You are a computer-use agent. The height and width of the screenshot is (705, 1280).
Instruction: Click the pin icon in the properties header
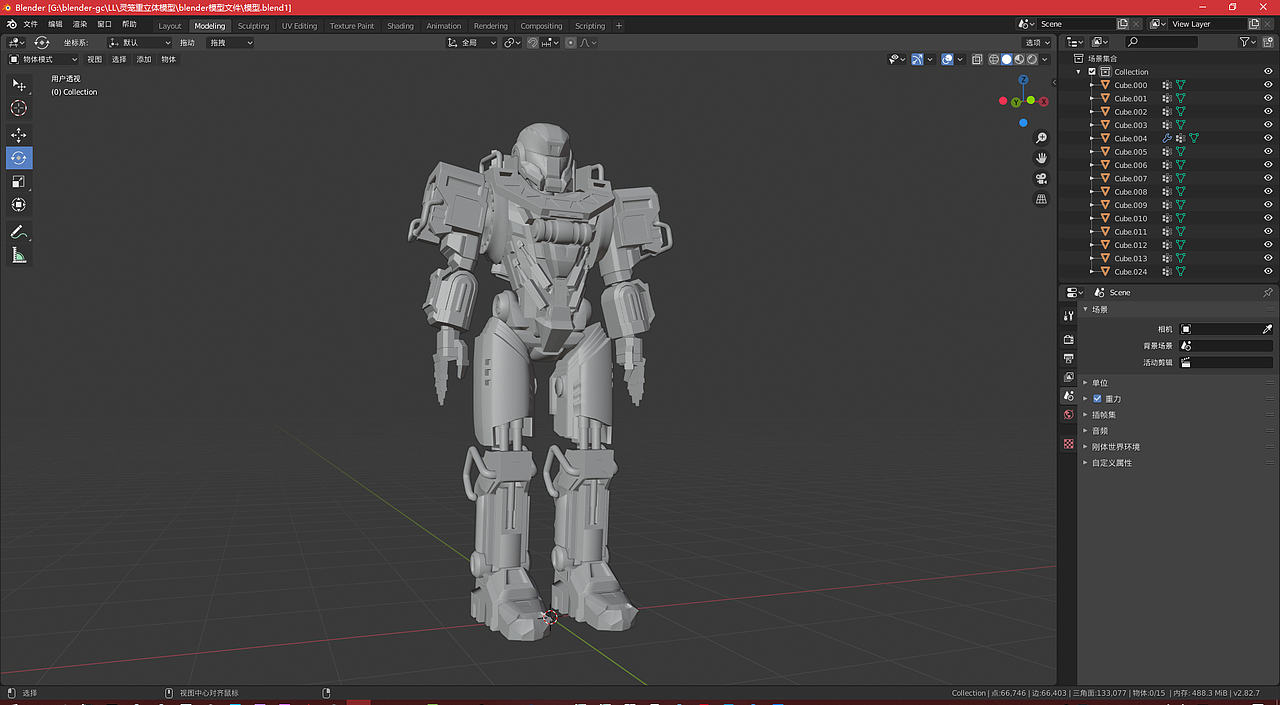click(x=1269, y=292)
